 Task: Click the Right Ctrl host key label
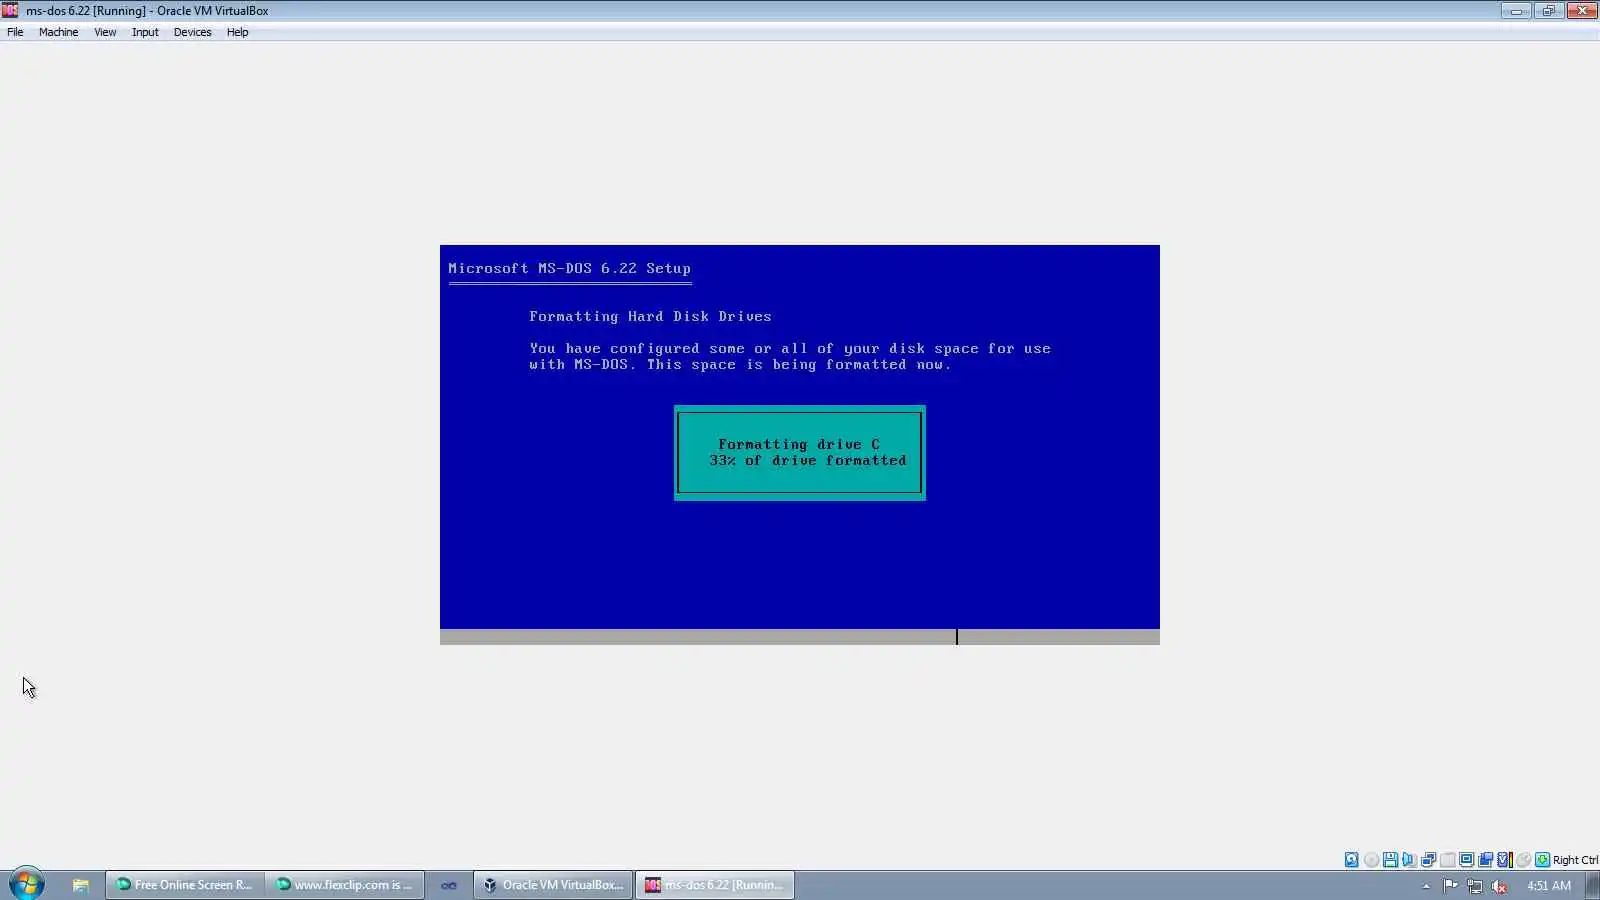[x=1575, y=860]
